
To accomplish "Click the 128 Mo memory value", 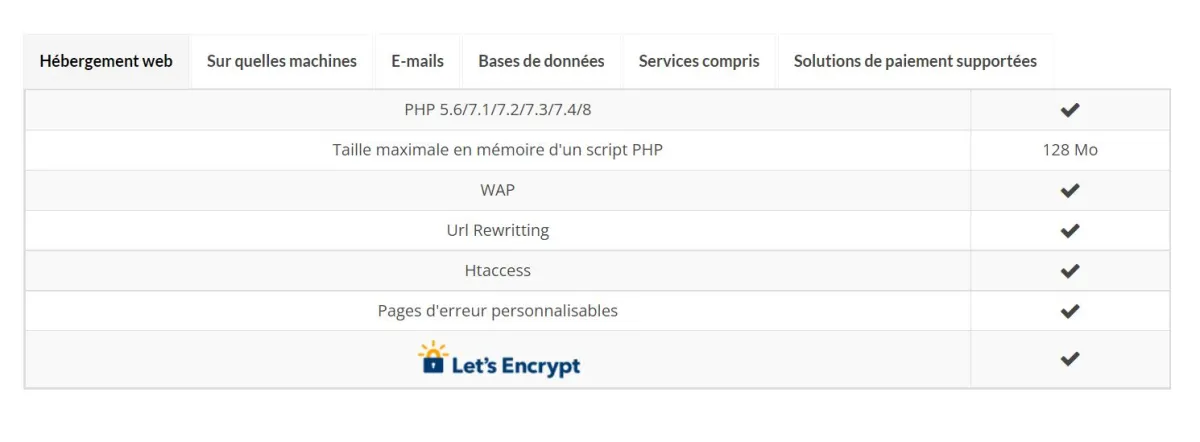I will [1069, 150].
